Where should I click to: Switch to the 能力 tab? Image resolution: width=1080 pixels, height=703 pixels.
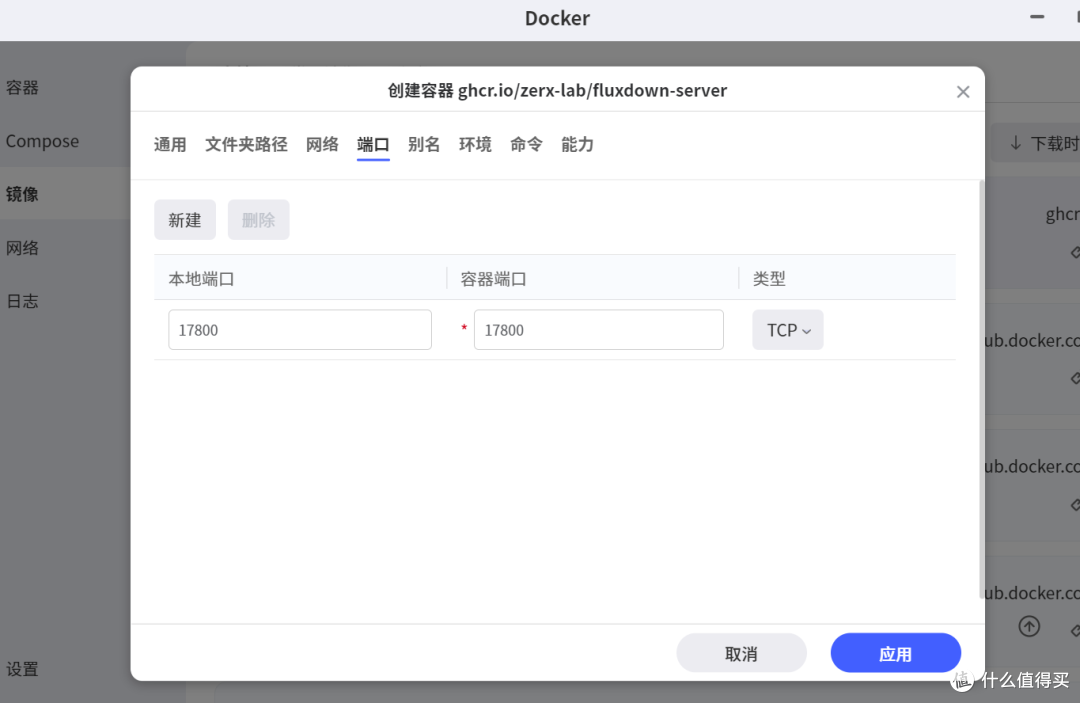[577, 145]
